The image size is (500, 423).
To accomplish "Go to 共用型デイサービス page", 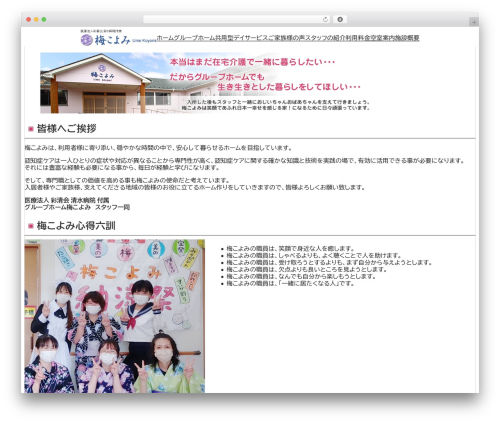I will (x=241, y=38).
